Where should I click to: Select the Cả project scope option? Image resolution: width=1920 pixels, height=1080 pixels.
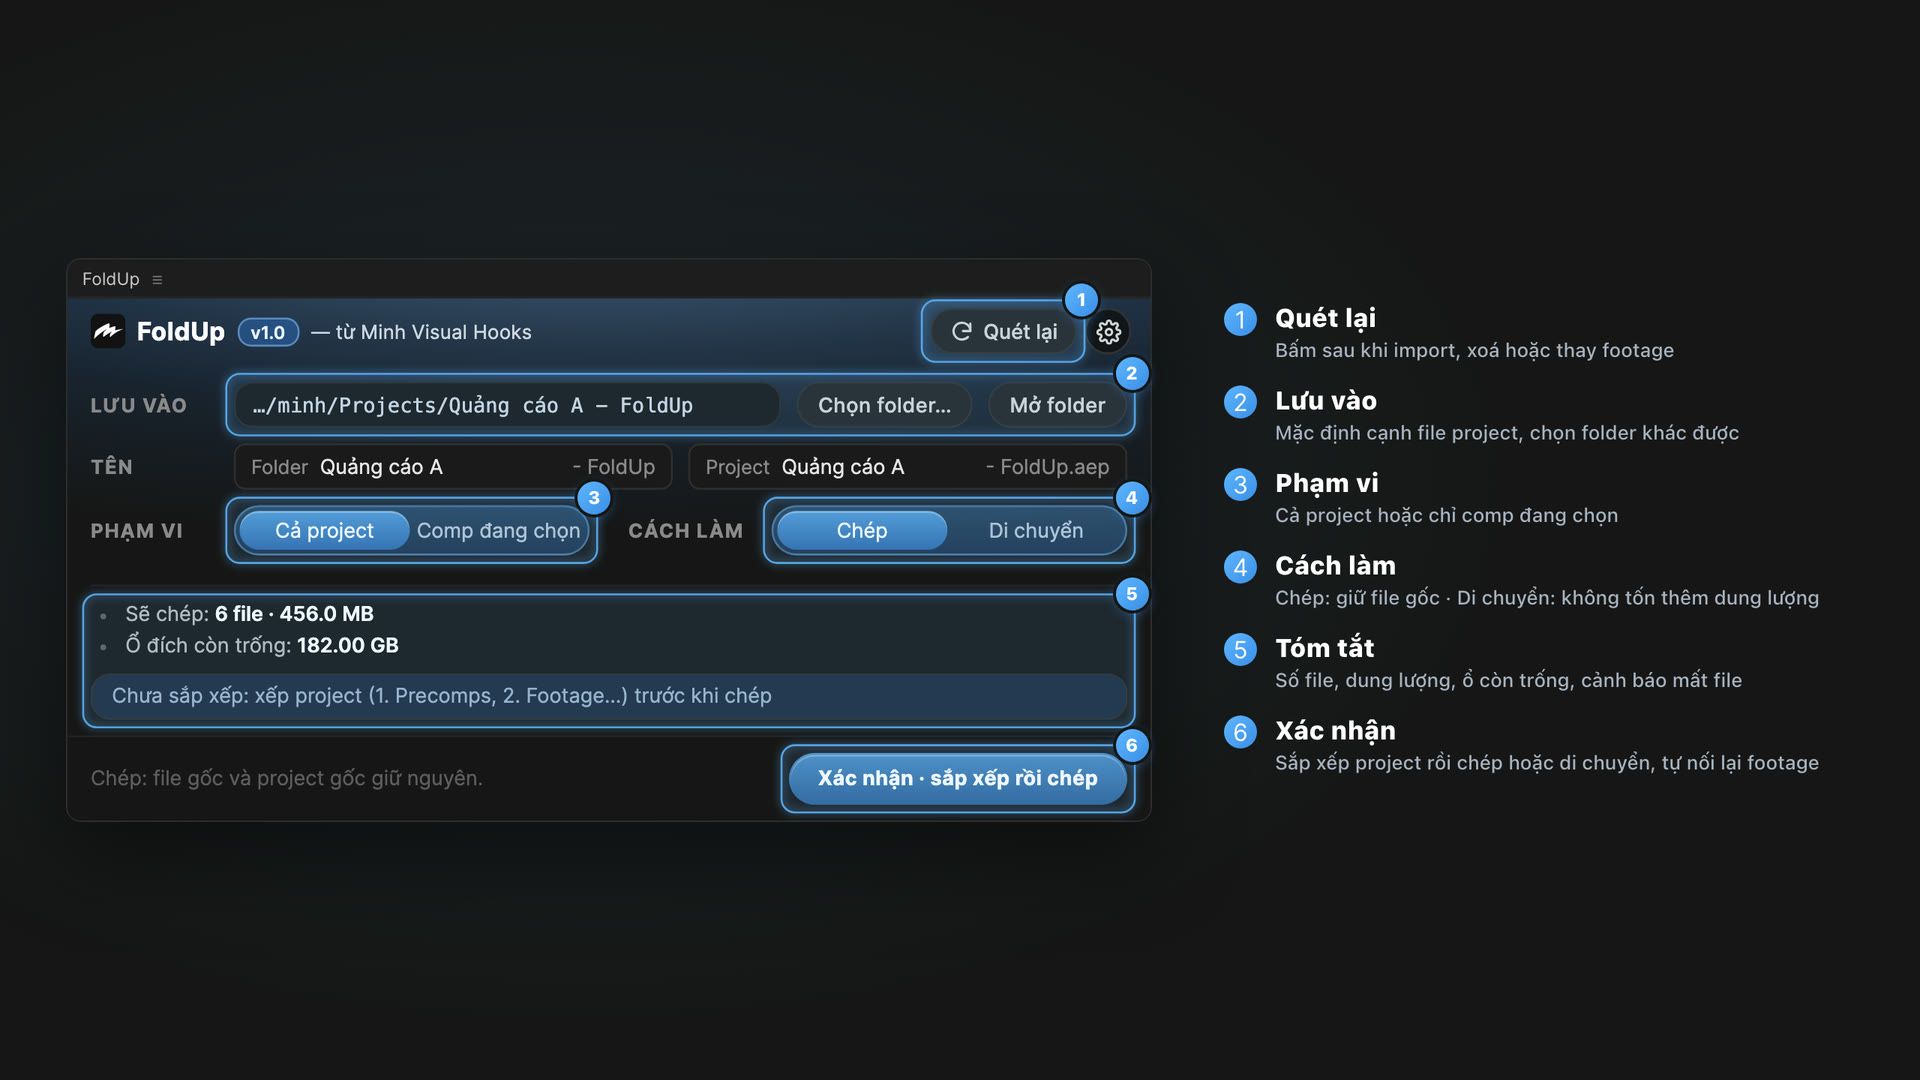point(324,530)
